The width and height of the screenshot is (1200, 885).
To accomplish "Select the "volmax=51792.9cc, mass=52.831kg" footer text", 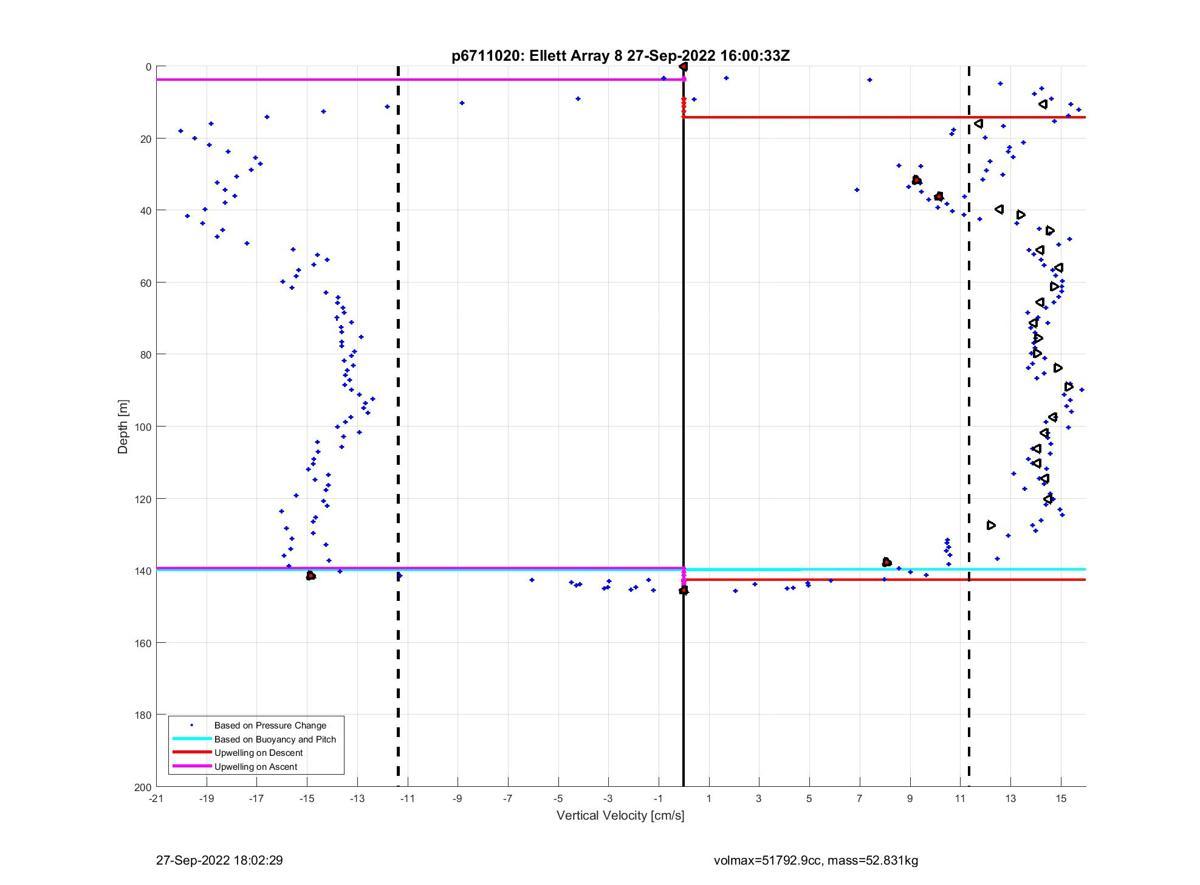I will click(x=816, y=860).
